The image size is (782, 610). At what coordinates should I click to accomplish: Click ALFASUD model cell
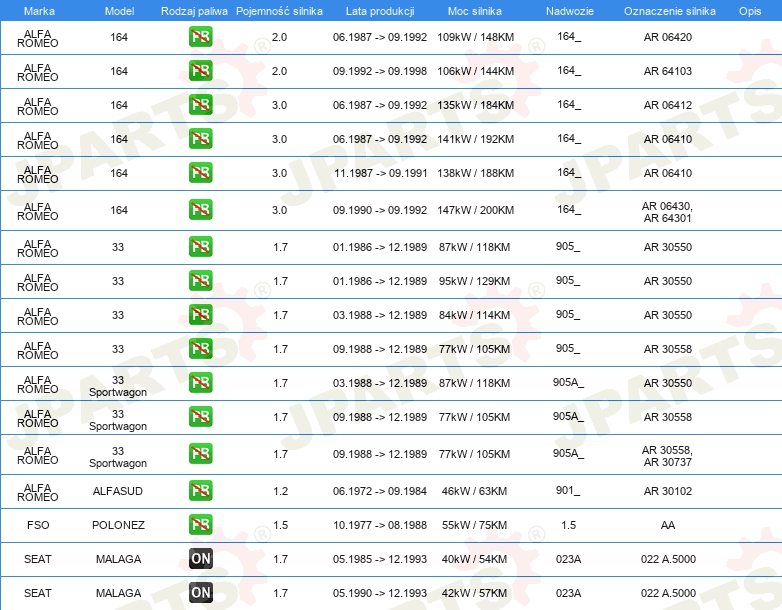[118, 491]
